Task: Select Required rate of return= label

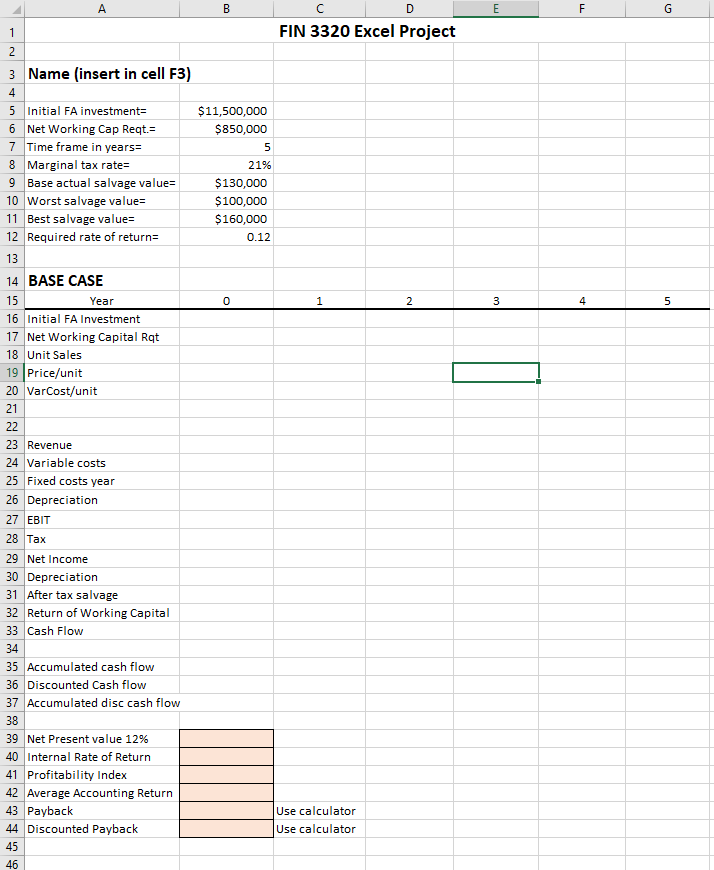Action: (93, 237)
